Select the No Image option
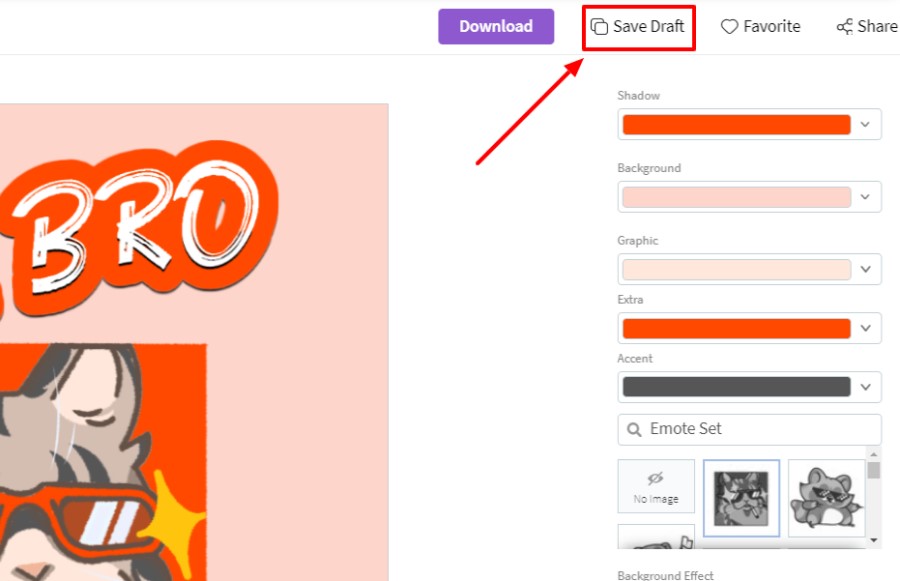Viewport: 900px width, 581px height. pos(656,486)
